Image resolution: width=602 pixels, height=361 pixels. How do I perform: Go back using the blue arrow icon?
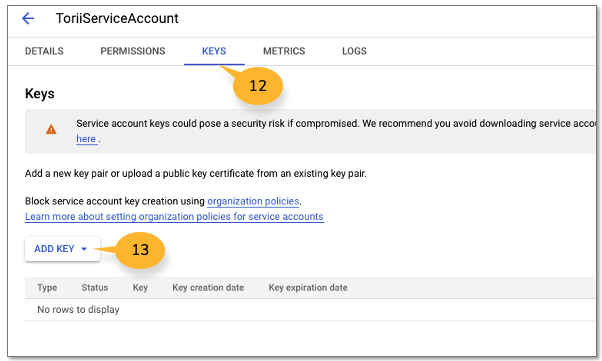(x=28, y=18)
